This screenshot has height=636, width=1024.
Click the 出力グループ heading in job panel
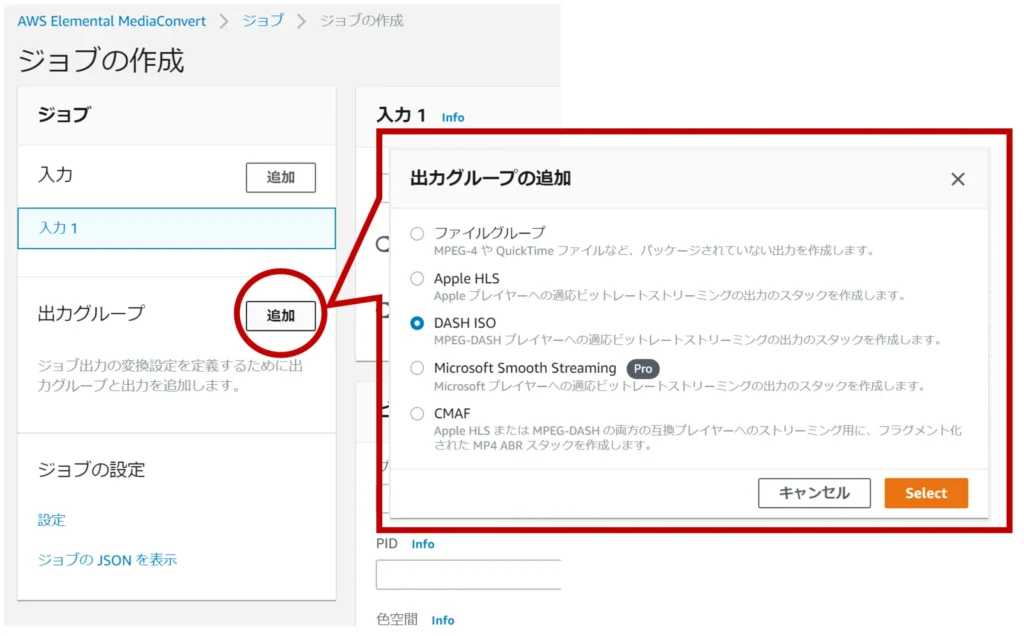pos(91,314)
